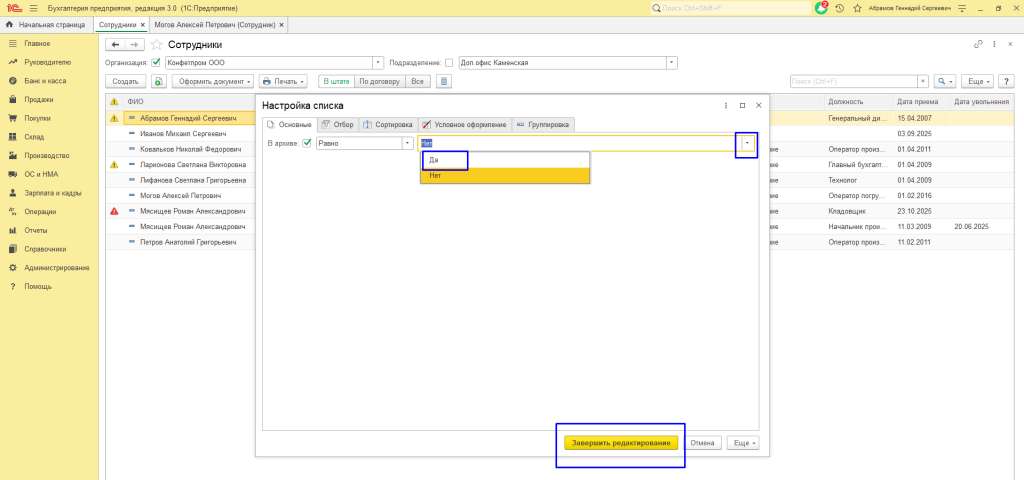Open Банк и касса sidebar section
The height and width of the screenshot is (480, 1024).
coord(45,81)
